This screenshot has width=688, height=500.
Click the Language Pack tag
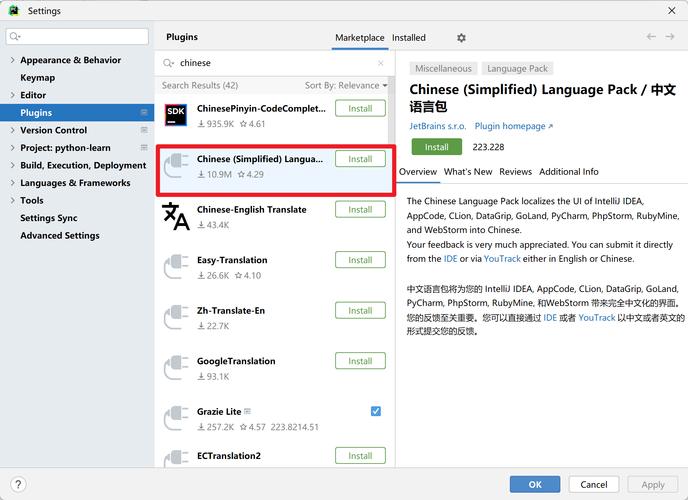click(517, 69)
